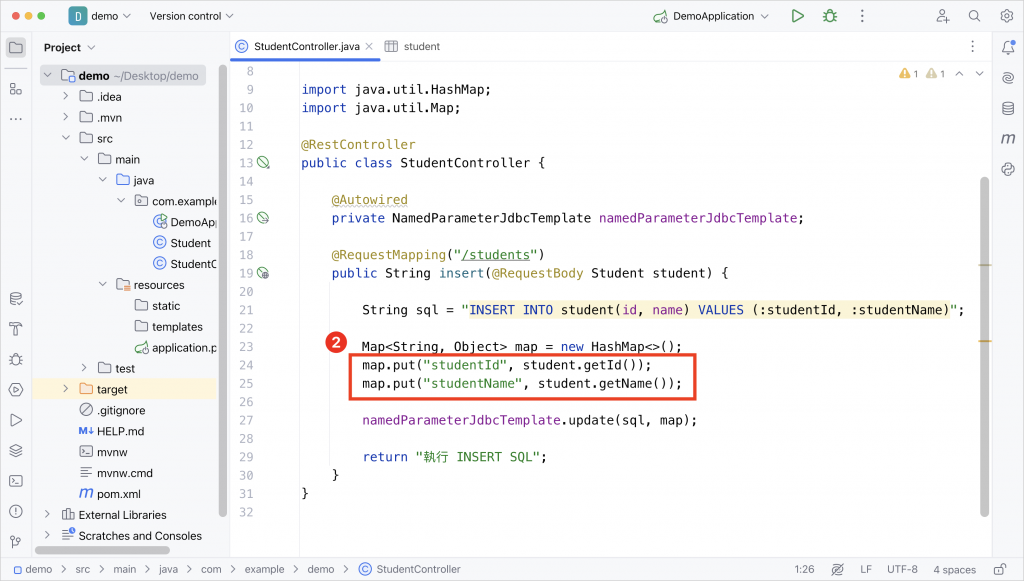Open the DemoApplication run configuration dropdown
The height and width of the screenshot is (581, 1024).
[711, 16]
